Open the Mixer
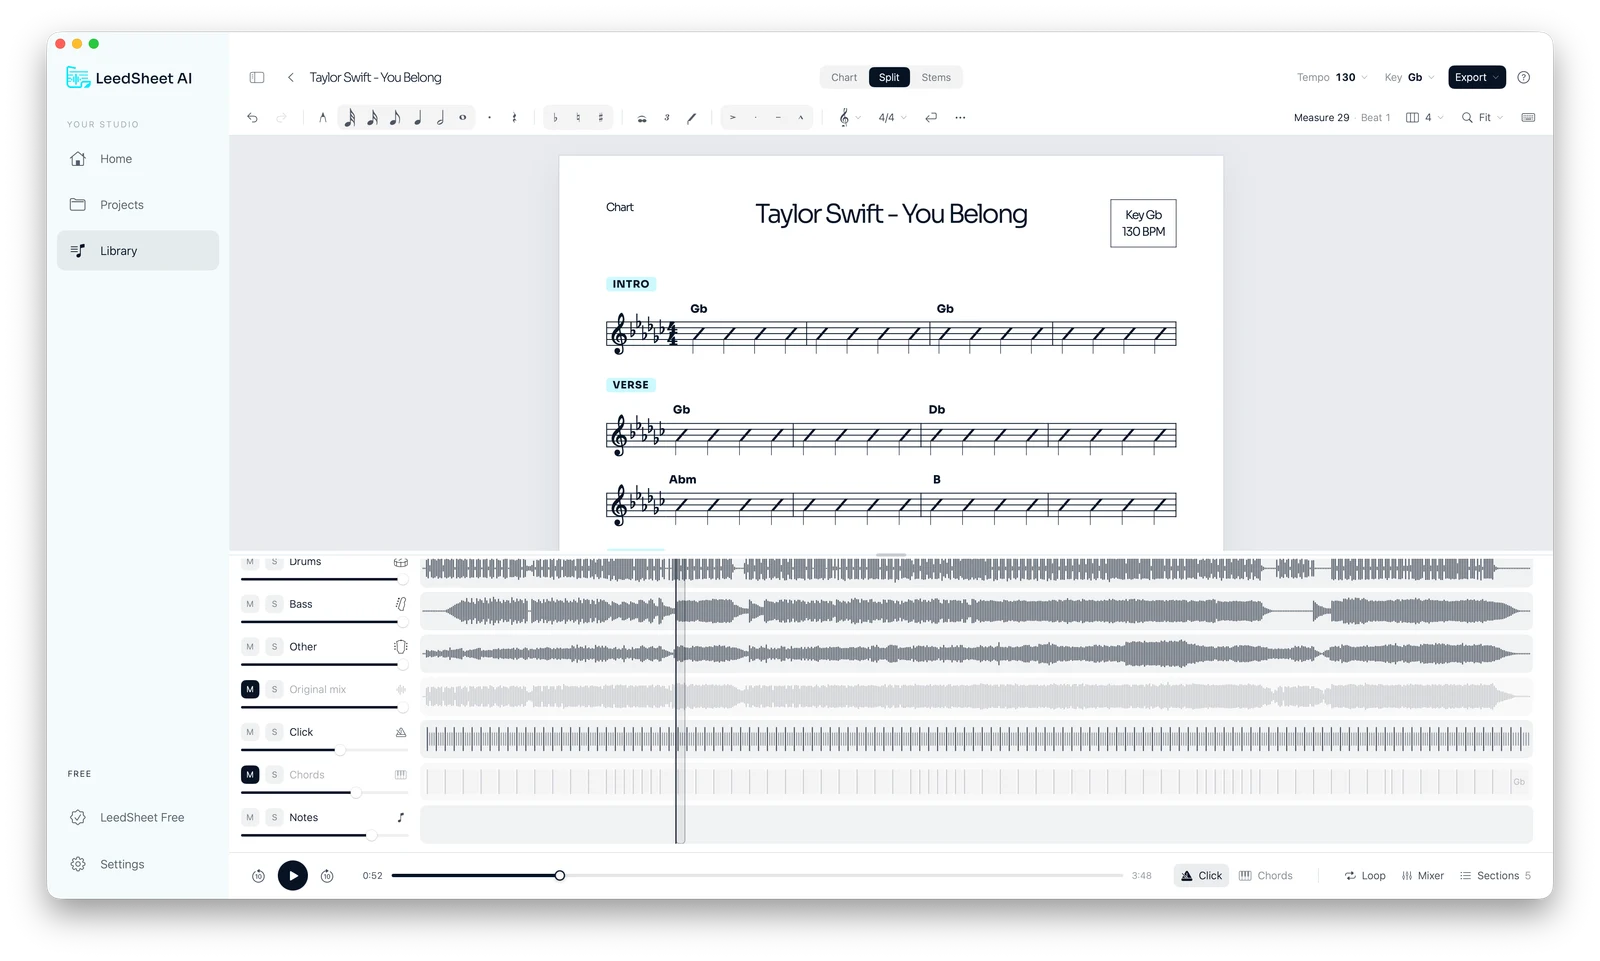The height and width of the screenshot is (961, 1600). [x=1422, y=876]
